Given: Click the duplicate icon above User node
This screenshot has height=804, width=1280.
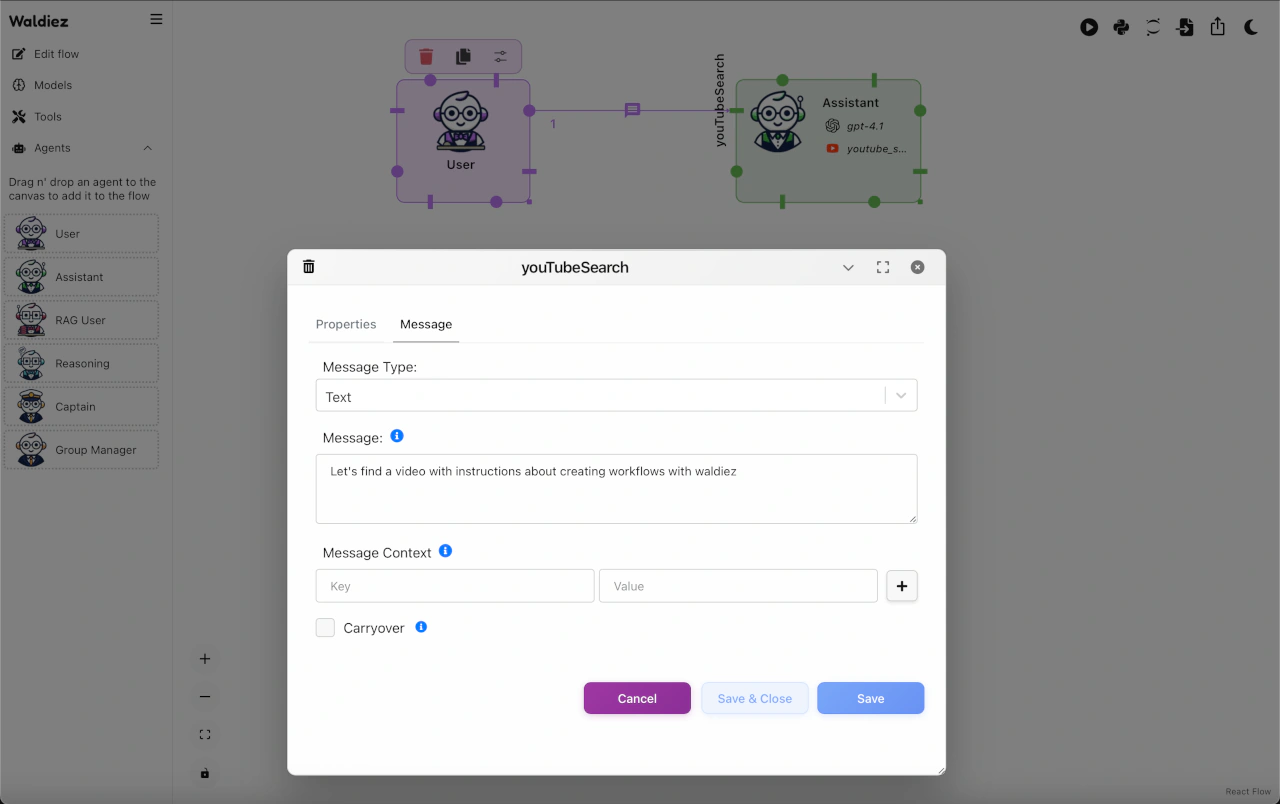Looking at the screenshot, I should coord(463,57).
